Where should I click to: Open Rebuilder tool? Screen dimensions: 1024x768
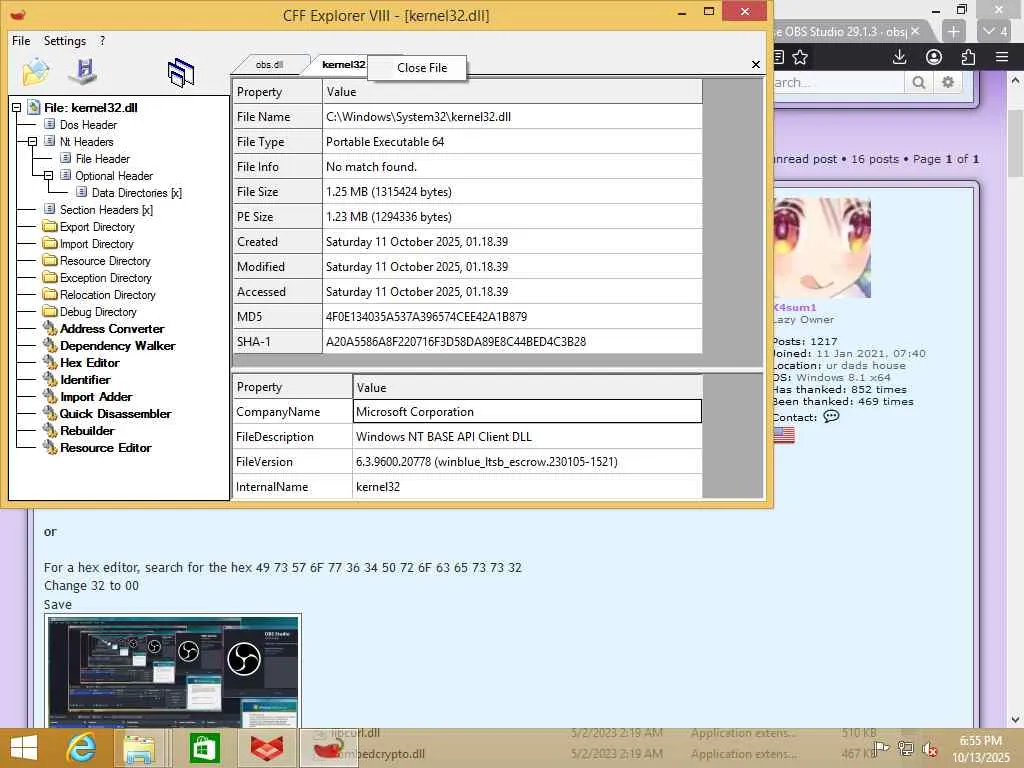tap(87, 431)
